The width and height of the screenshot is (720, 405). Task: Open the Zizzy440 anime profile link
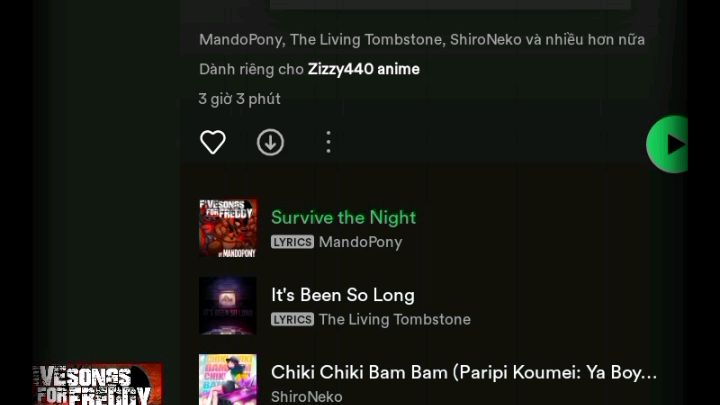(364, 69)
